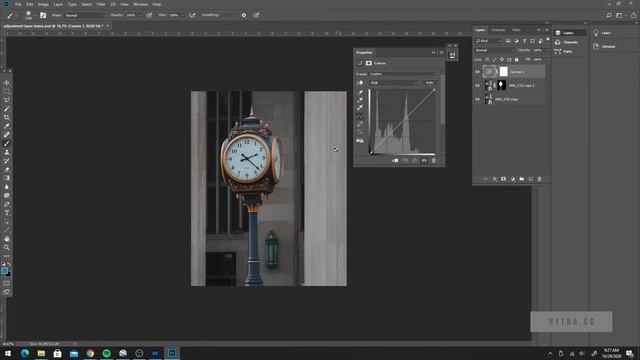
Task: Switch to the Channels tab in Layers panel
Action: click(498, 30)
